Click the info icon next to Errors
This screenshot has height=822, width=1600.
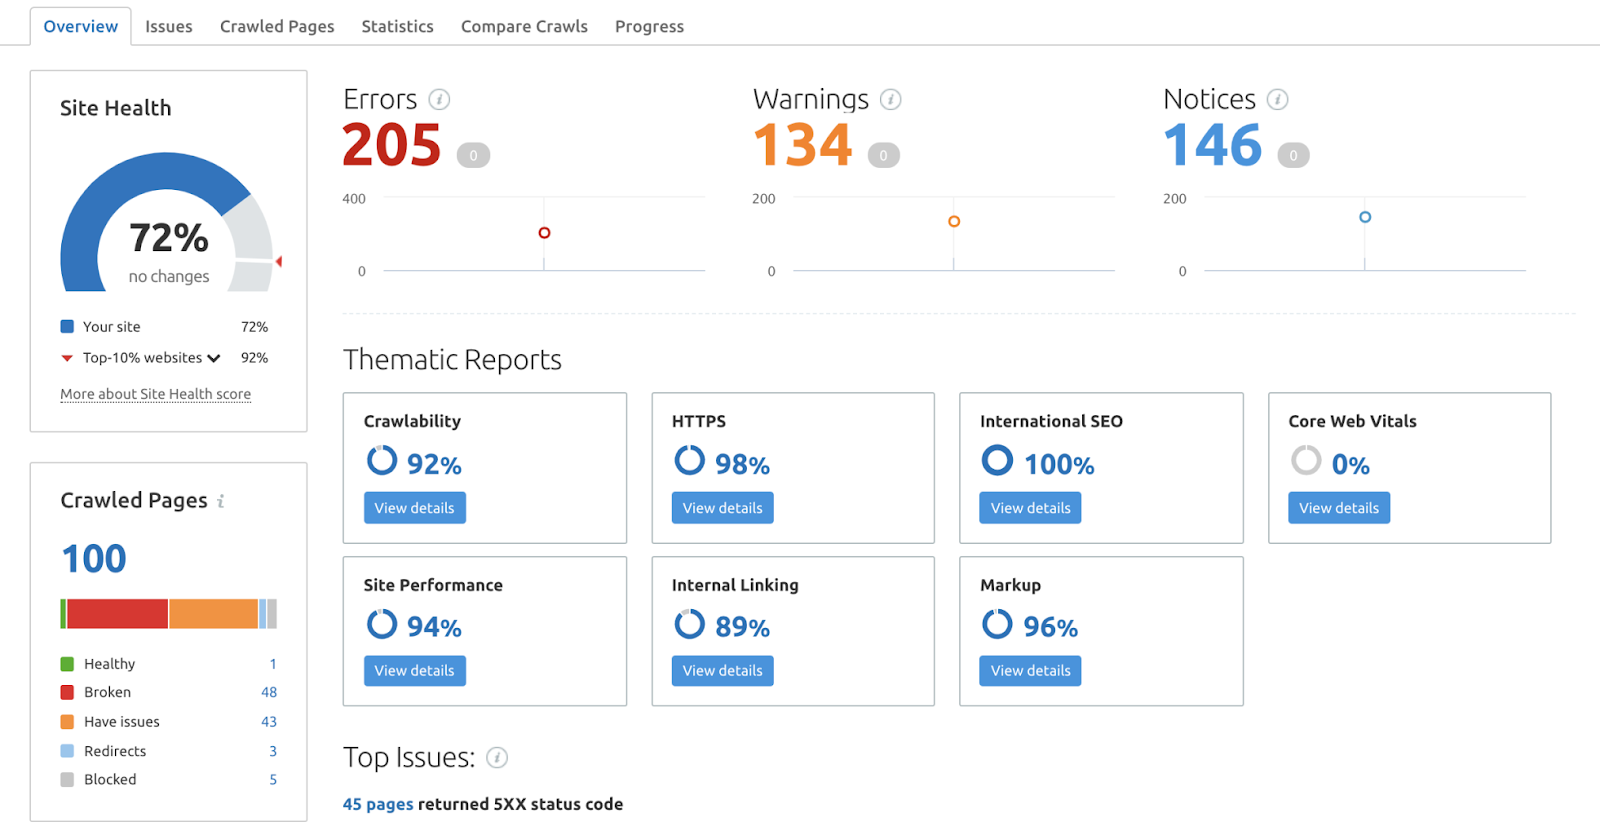pyautogui.click(x=439, y=99)
